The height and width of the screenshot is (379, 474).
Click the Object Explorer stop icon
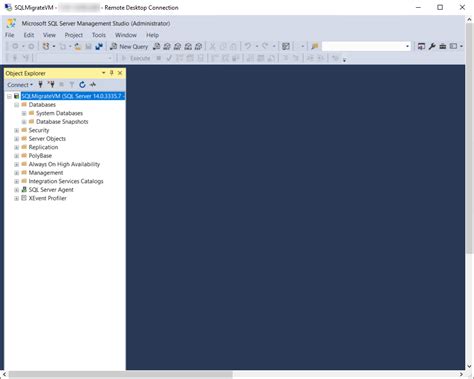click(x=61, y=85)
